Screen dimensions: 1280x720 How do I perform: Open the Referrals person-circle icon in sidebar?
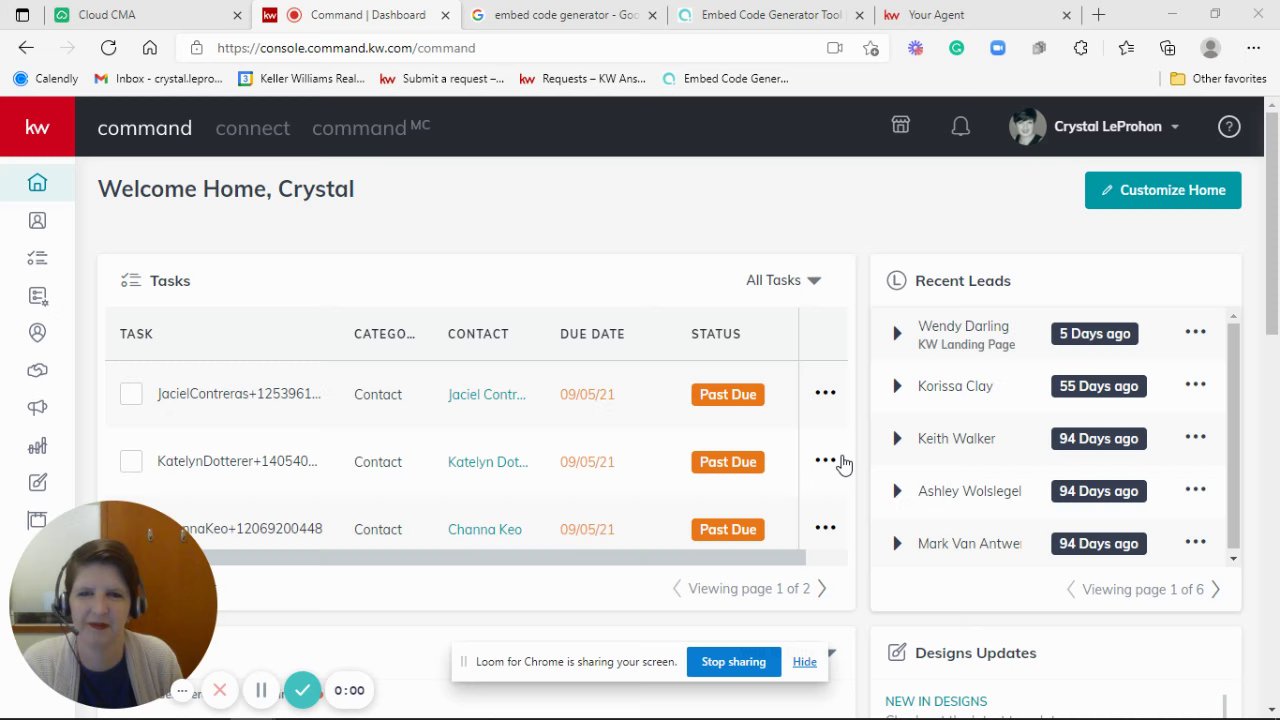[x=37, y=333]
